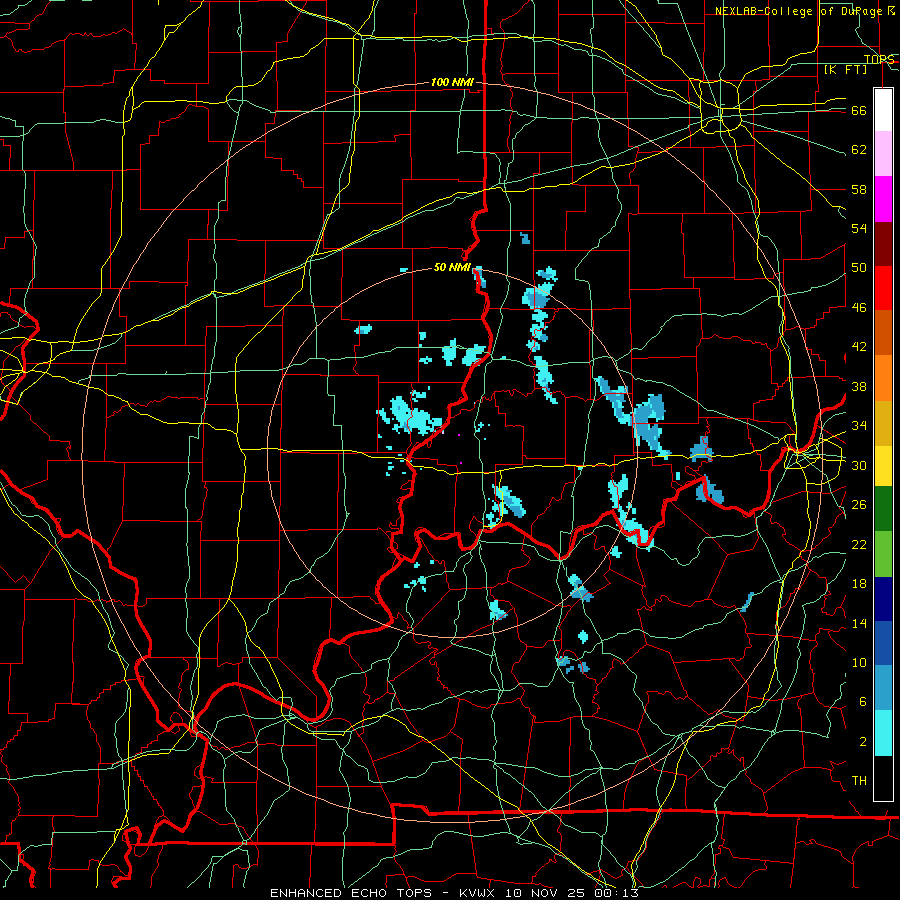Click the "54" scale label
Screen dimensions: 900x900
click(859, 228)
